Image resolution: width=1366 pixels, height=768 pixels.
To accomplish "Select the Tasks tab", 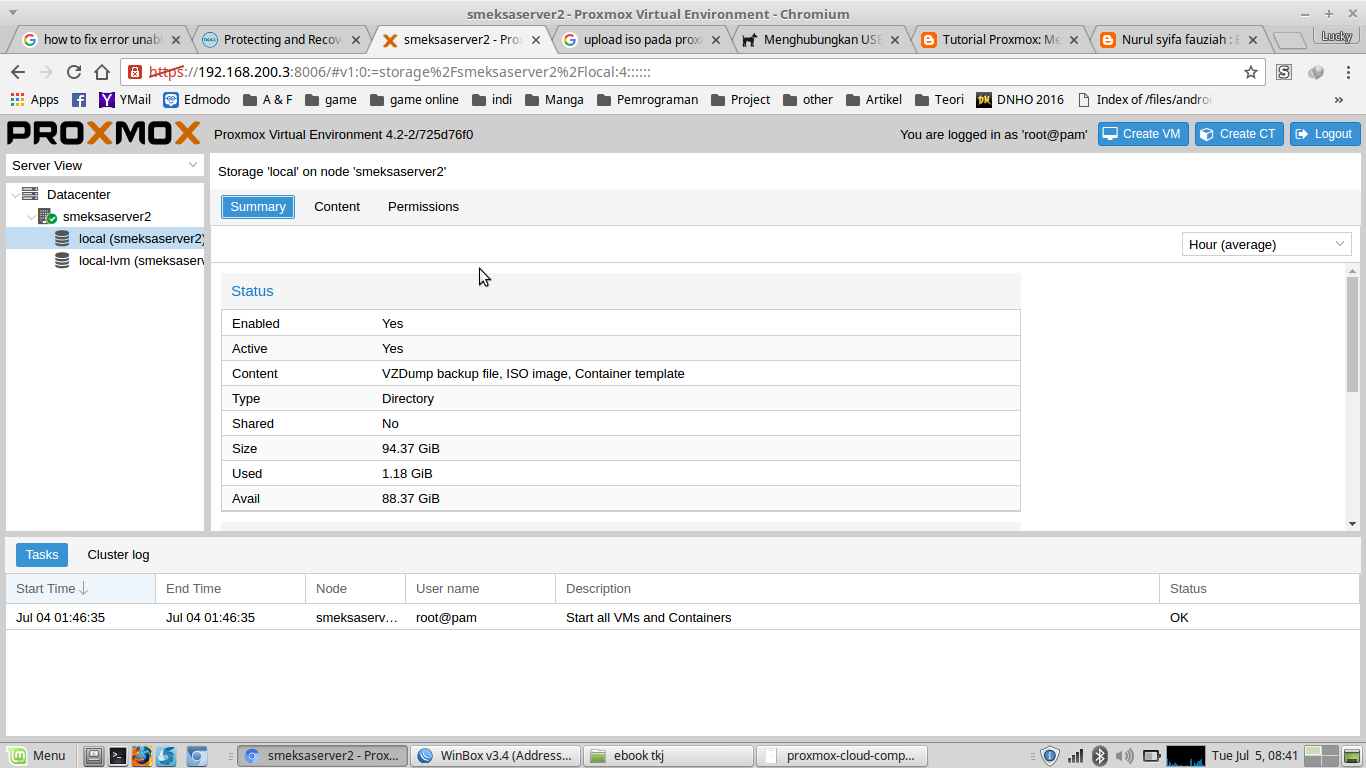I will [x=42, y=554].
